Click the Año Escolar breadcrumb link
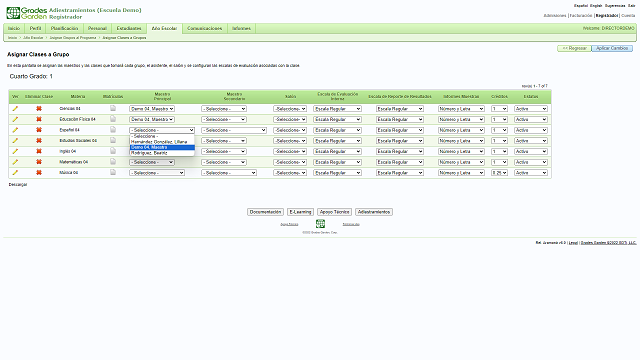 click(33, 38)
